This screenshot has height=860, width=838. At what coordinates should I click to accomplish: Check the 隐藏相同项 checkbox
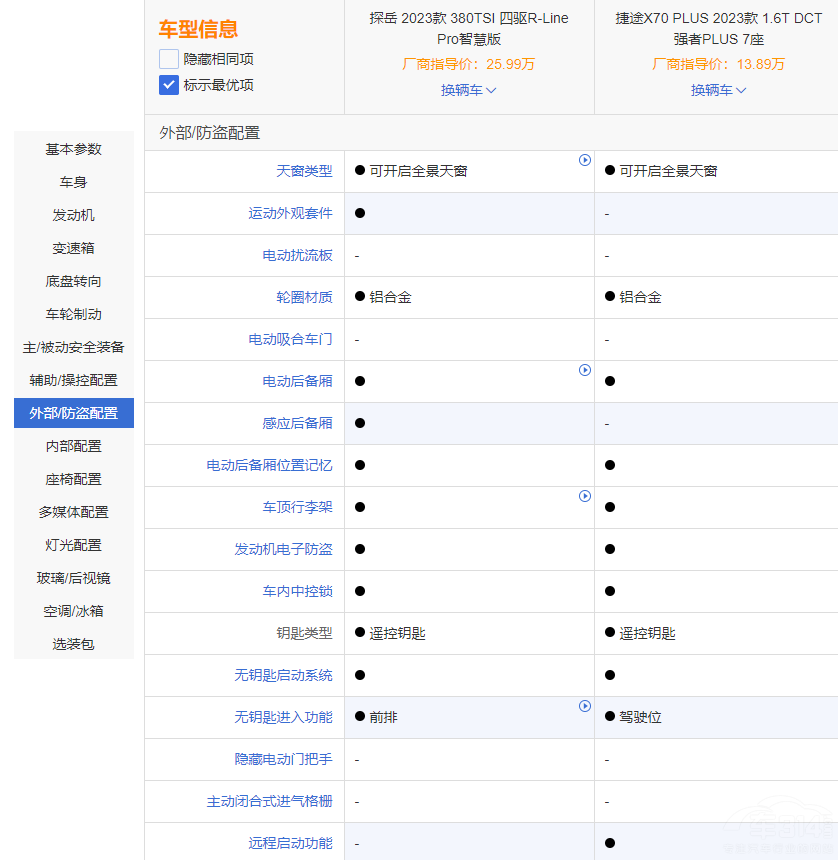point(169,59)
